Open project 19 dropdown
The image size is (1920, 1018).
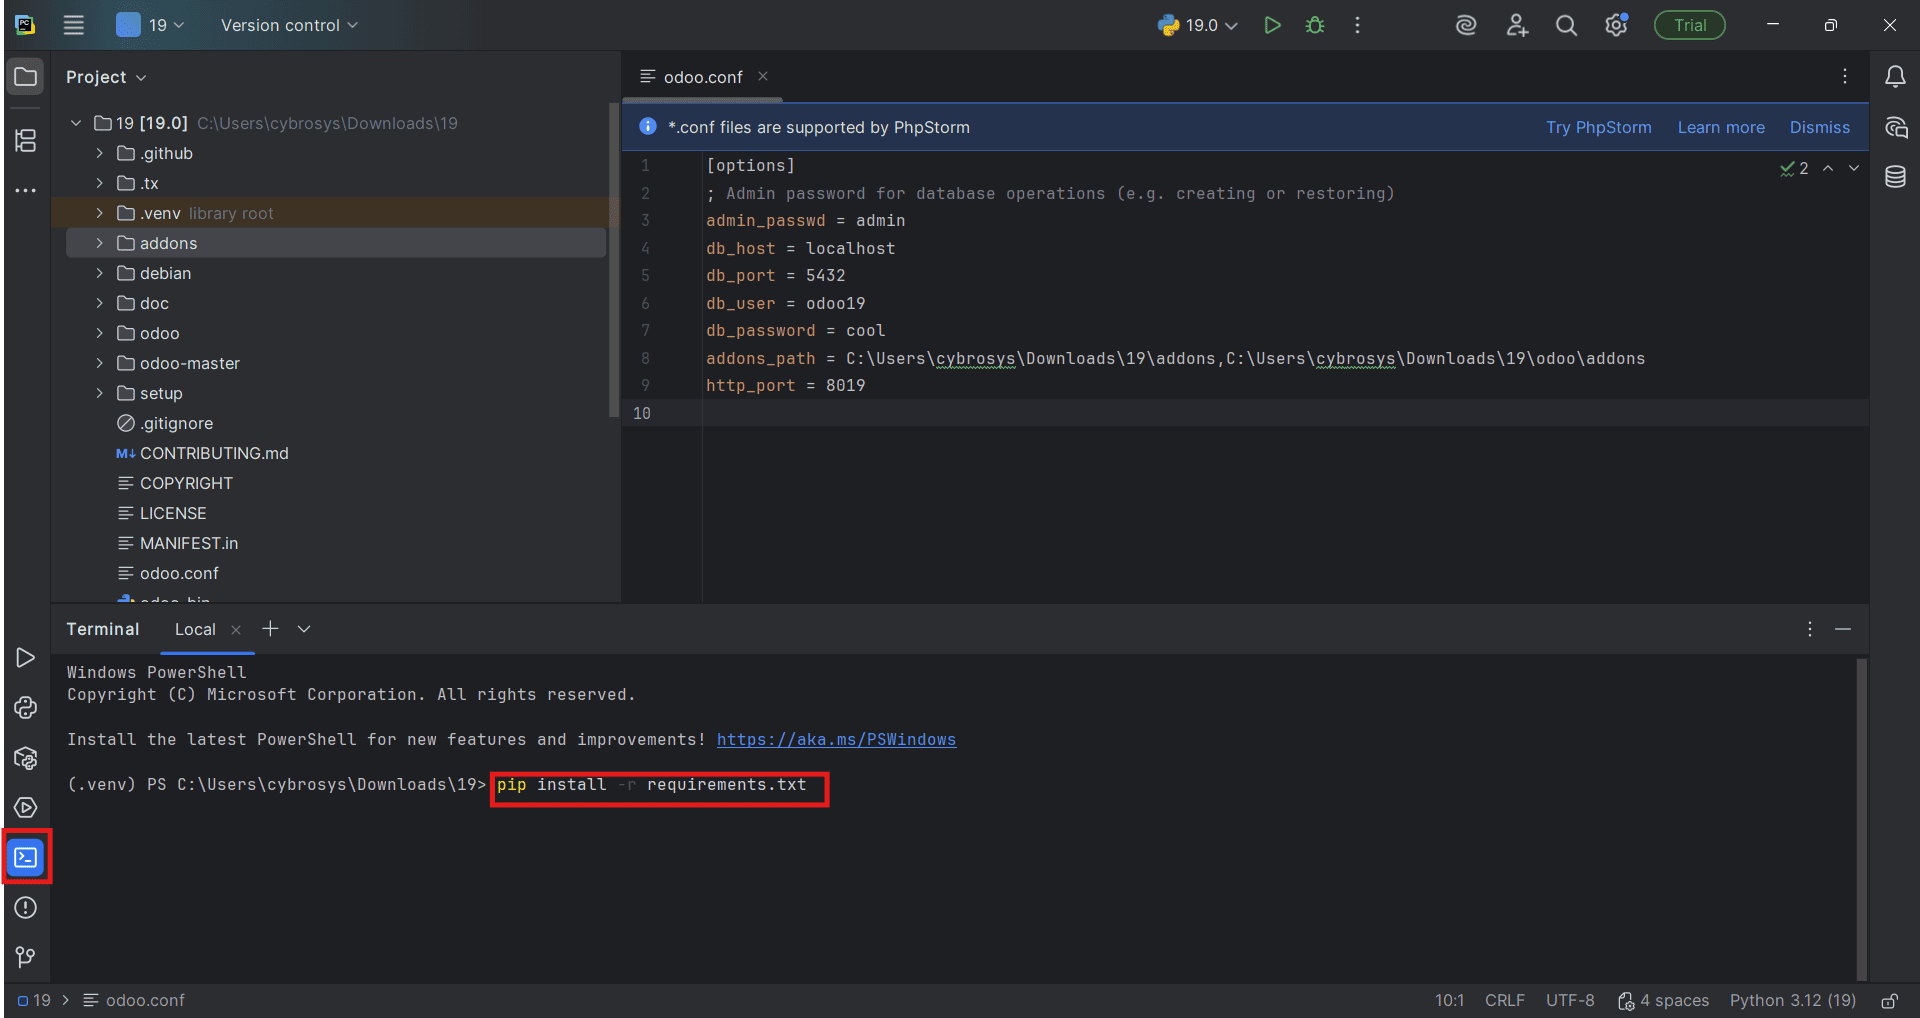pos(150,25)
